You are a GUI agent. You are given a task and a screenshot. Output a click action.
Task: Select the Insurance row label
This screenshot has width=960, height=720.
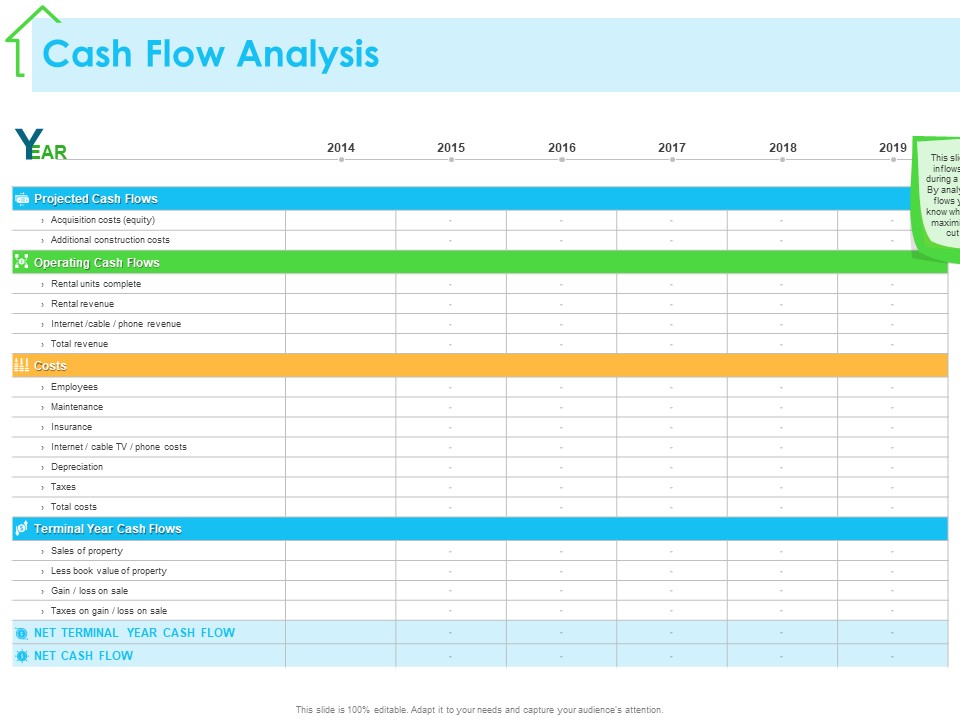[72, 427]
